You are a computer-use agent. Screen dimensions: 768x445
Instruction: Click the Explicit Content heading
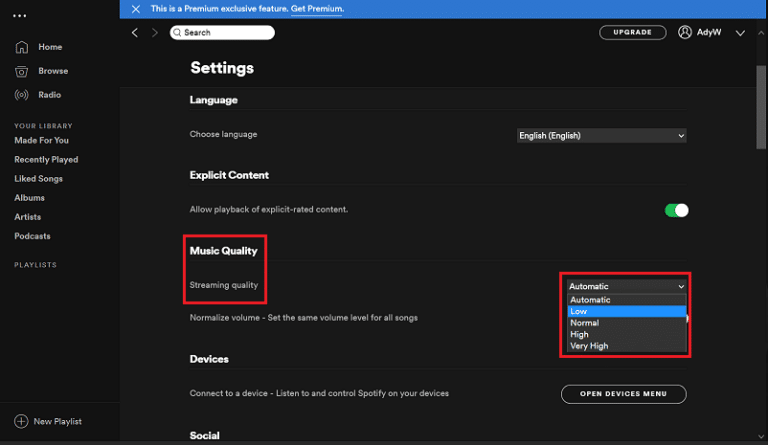point(229,175)
